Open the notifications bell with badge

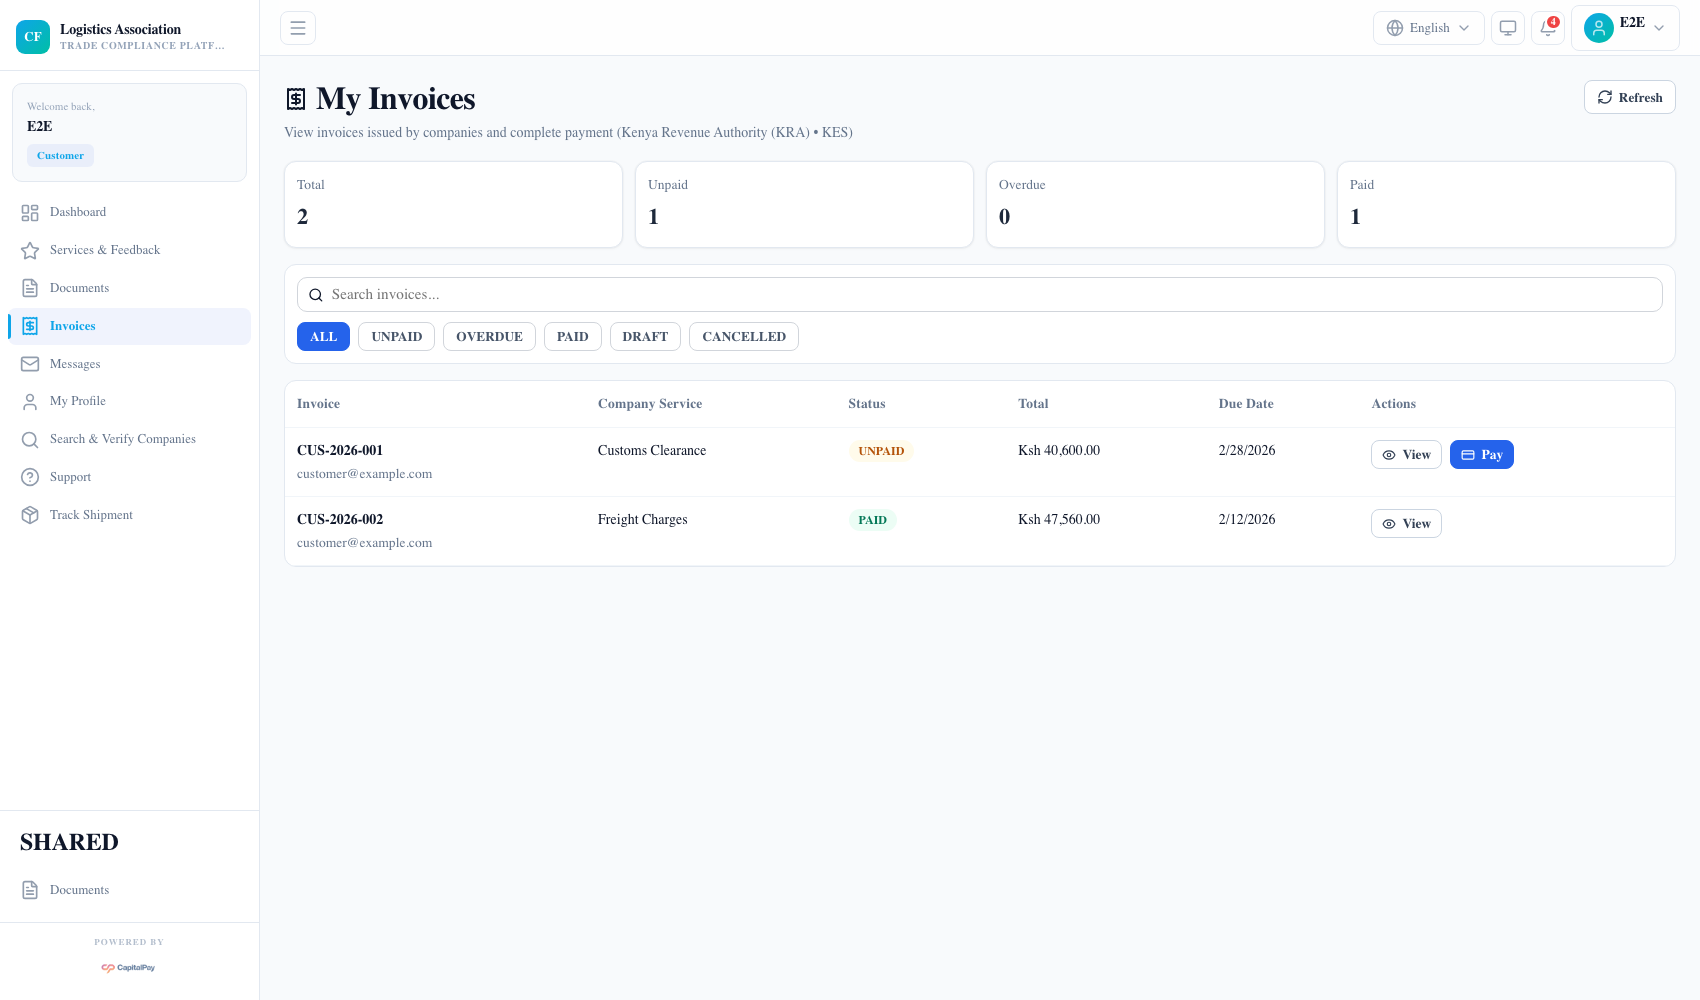click(x=1547, y=28)
